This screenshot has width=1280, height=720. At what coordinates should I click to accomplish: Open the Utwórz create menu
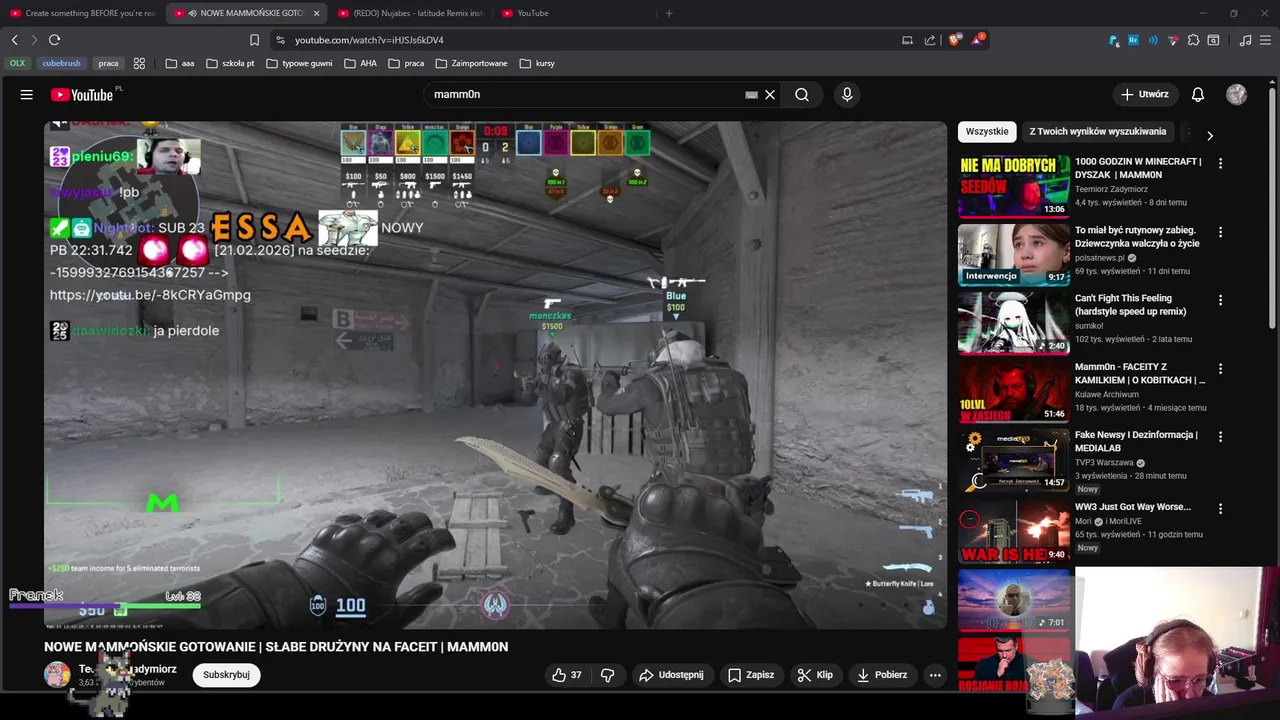1144,94
